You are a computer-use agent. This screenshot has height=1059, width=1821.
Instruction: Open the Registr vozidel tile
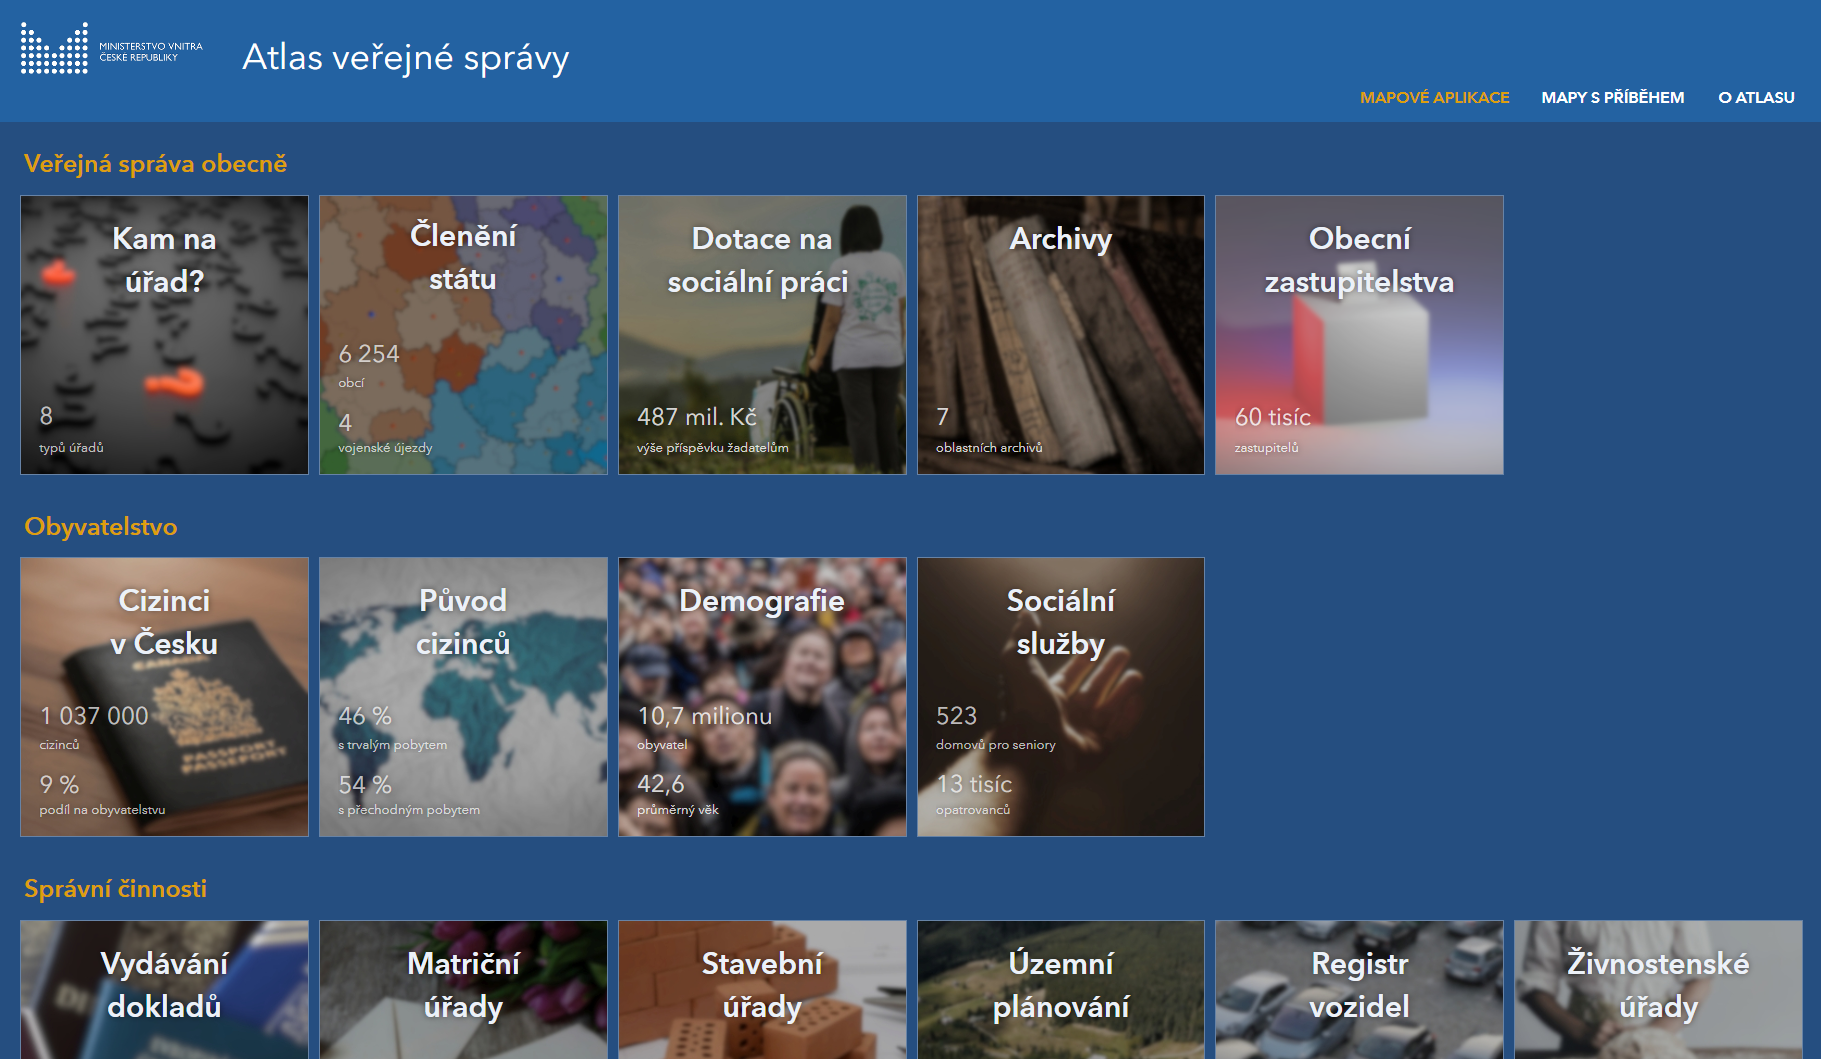tap(1359, 988)
